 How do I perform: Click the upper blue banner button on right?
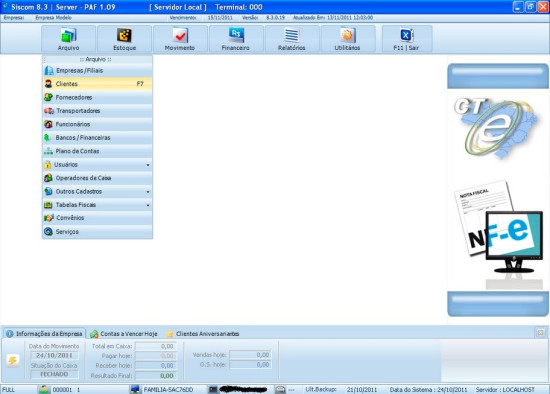coord(498,76)
